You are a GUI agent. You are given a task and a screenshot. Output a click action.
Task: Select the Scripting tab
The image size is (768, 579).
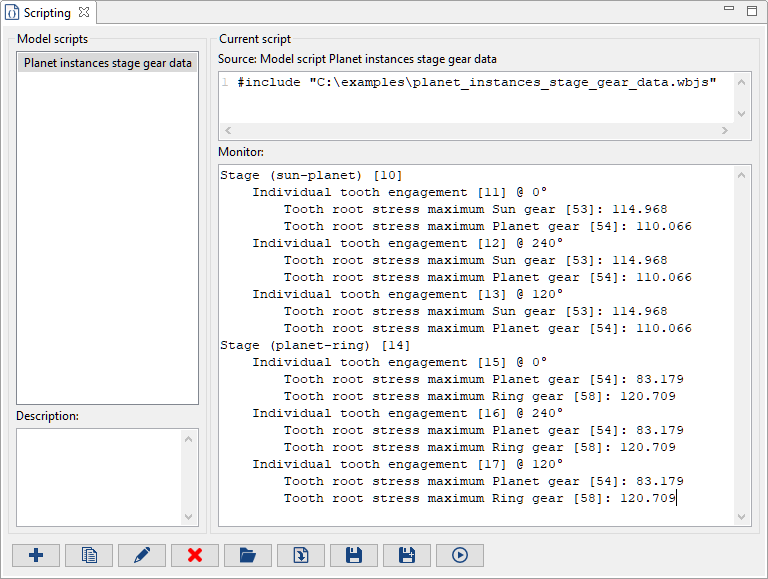click(x=47, y=12)
